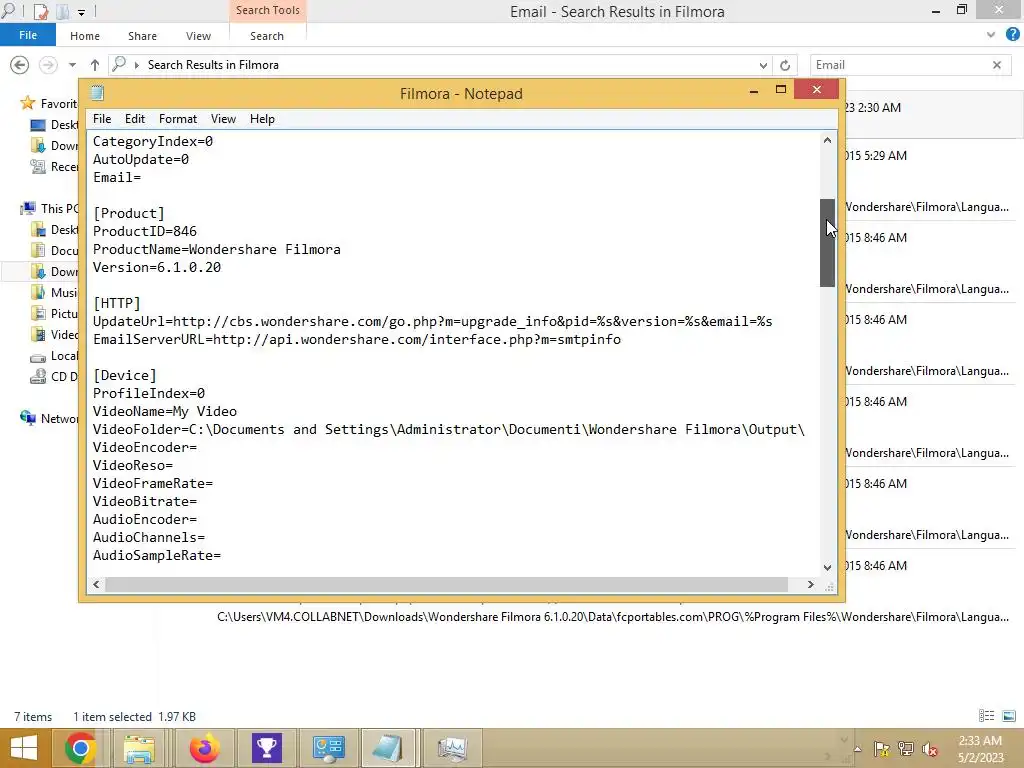Switch to Explorer View ribbon tab
Viewport: 1024px width, 768px height.
[198, 36]
